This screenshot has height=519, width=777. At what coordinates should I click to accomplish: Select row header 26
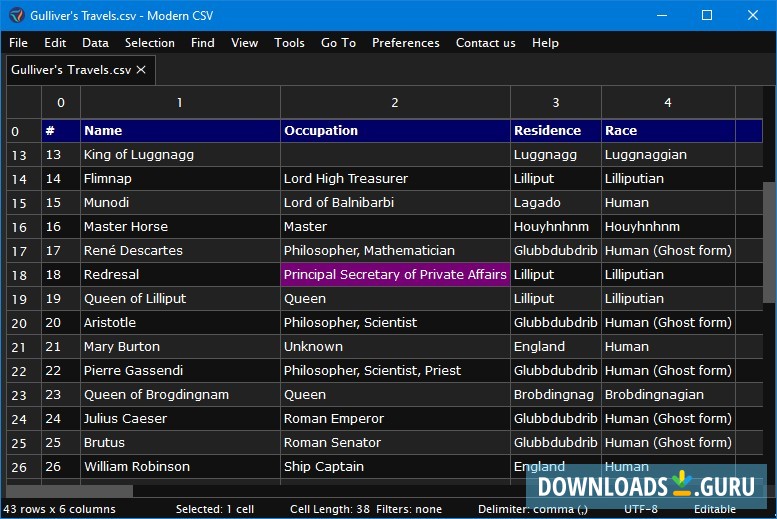24,467
